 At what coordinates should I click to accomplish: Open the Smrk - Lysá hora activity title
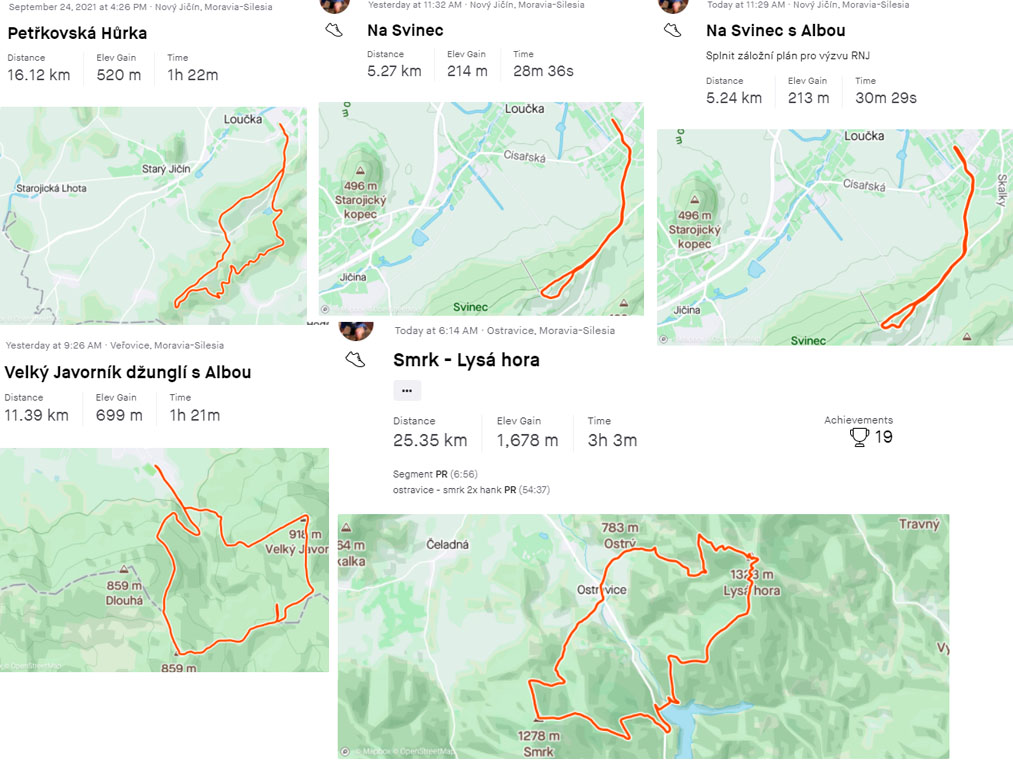tap(466, 360)
